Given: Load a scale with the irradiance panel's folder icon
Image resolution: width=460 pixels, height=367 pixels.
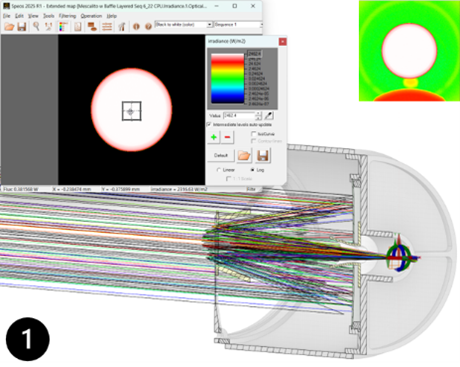Looking at the screenshot, I should pos(244,155).
